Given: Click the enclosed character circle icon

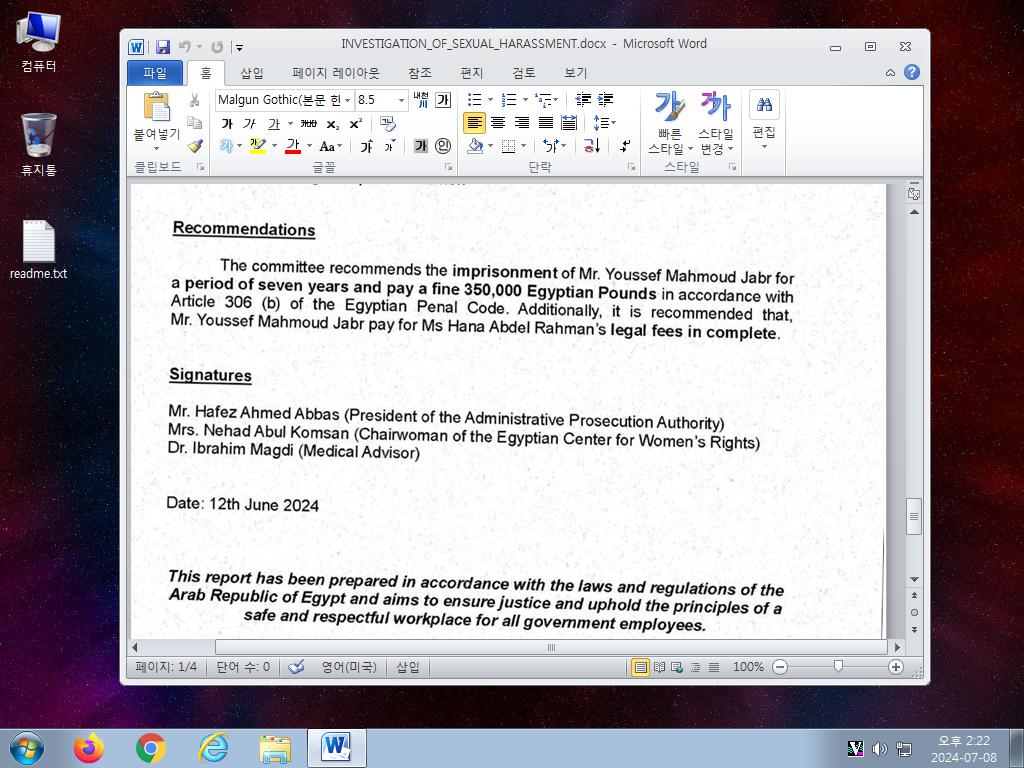Looking at the screenshot, I should 443,146.
